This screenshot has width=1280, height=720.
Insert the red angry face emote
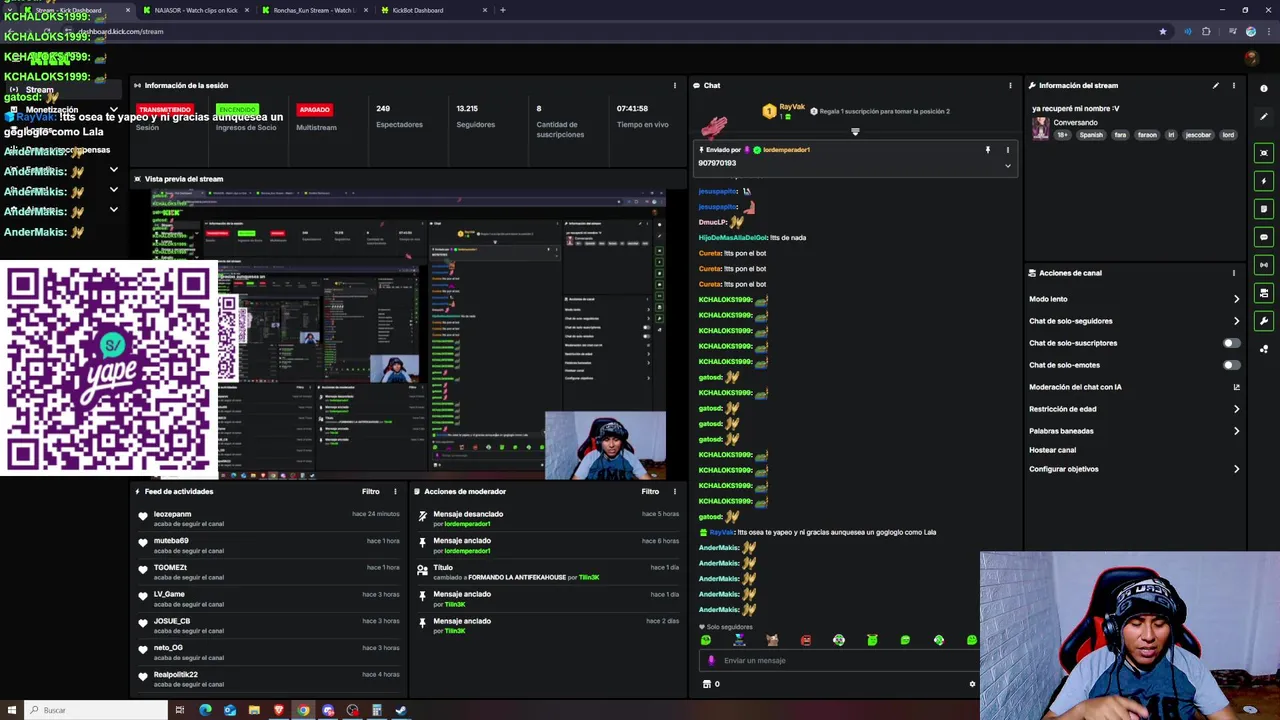(806, 640)
